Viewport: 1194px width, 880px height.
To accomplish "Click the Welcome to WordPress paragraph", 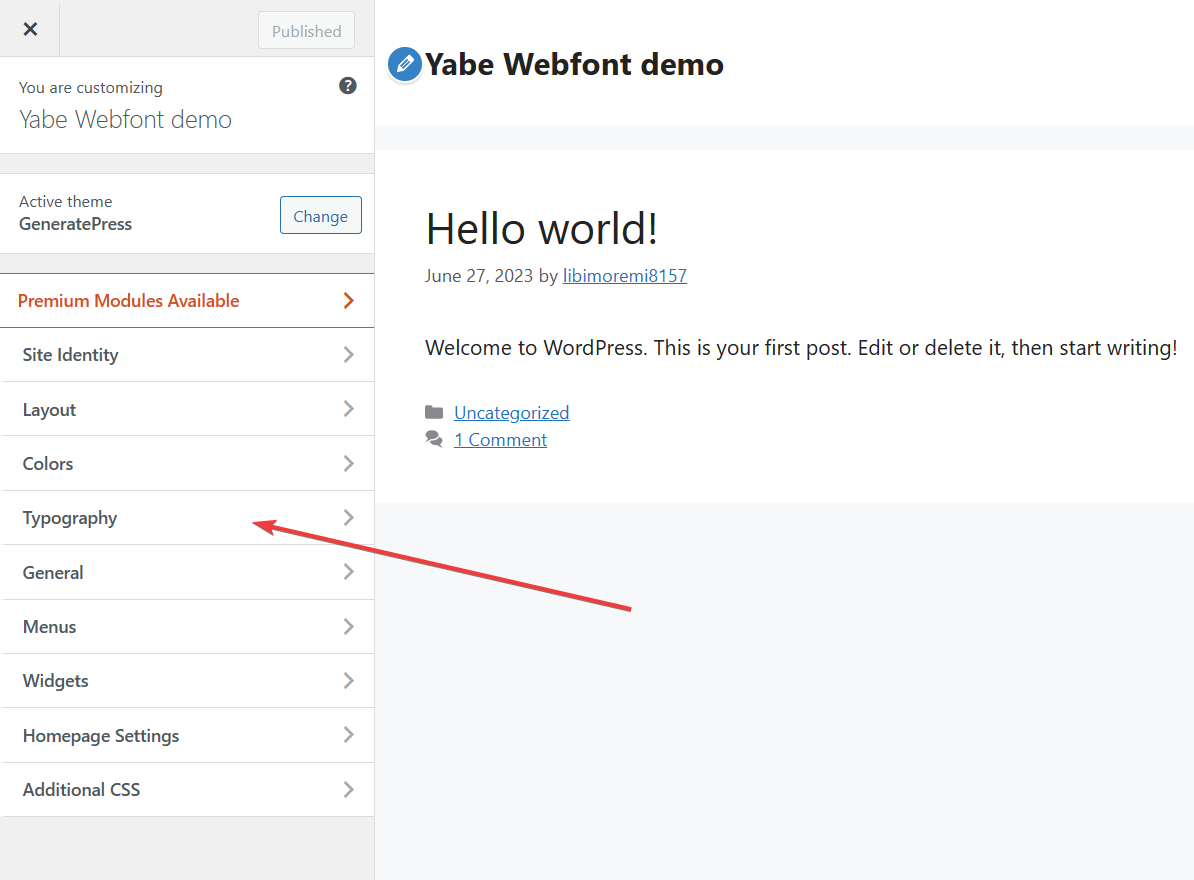I will 801,348.
